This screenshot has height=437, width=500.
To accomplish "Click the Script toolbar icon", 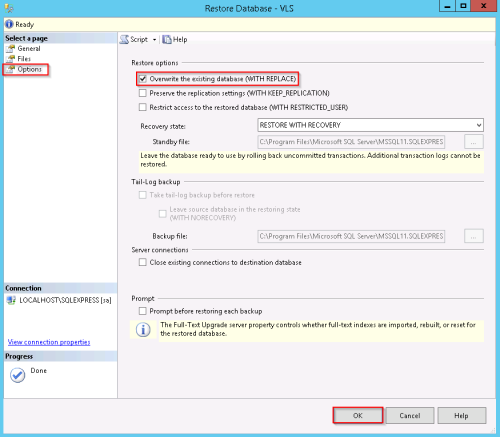I will (124, 39).
